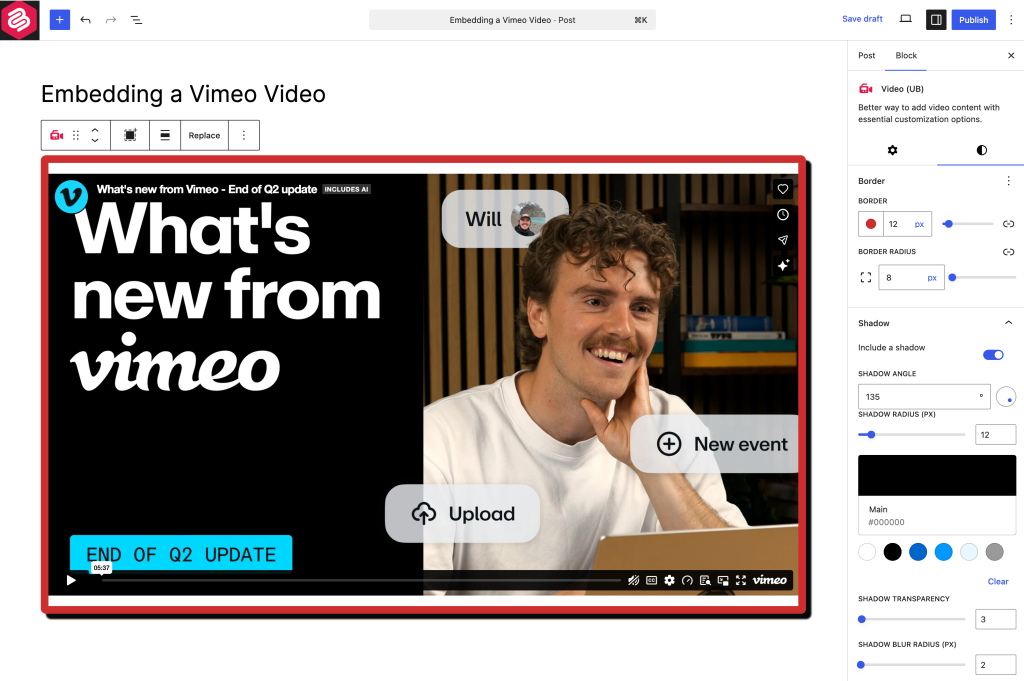Click the Publish button
This screenshot has height=681, width=1024.
click(973, 20)
